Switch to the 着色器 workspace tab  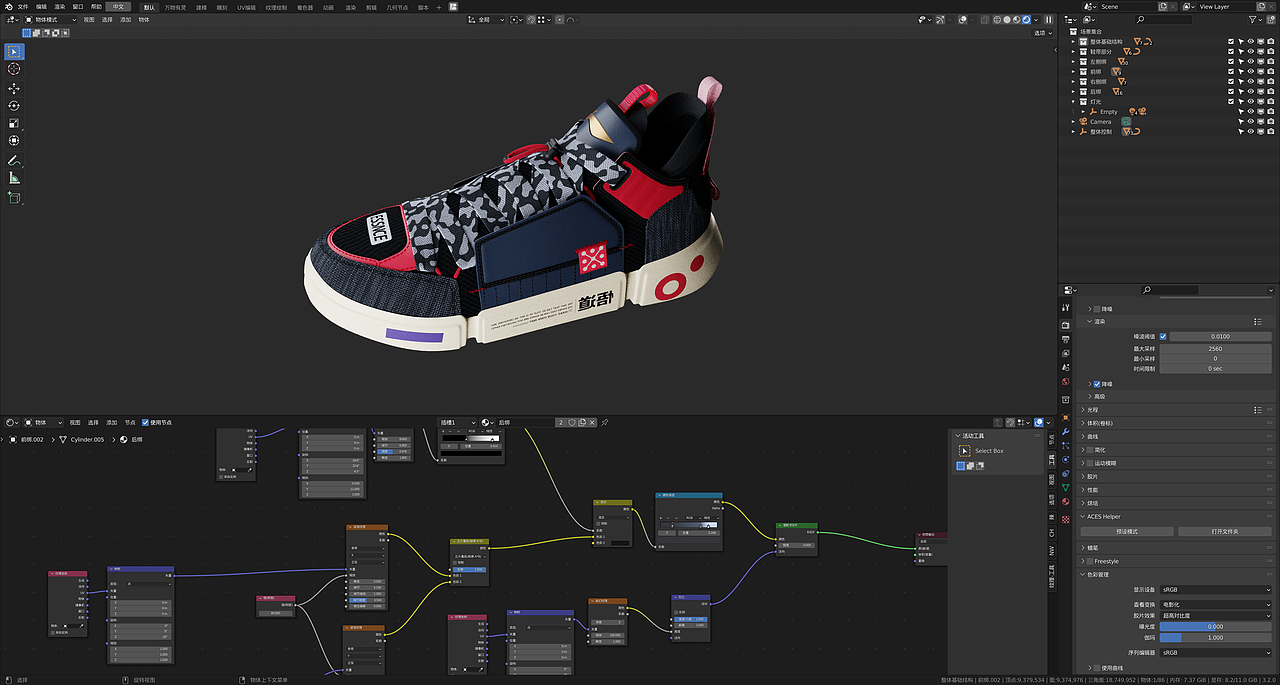305,7
